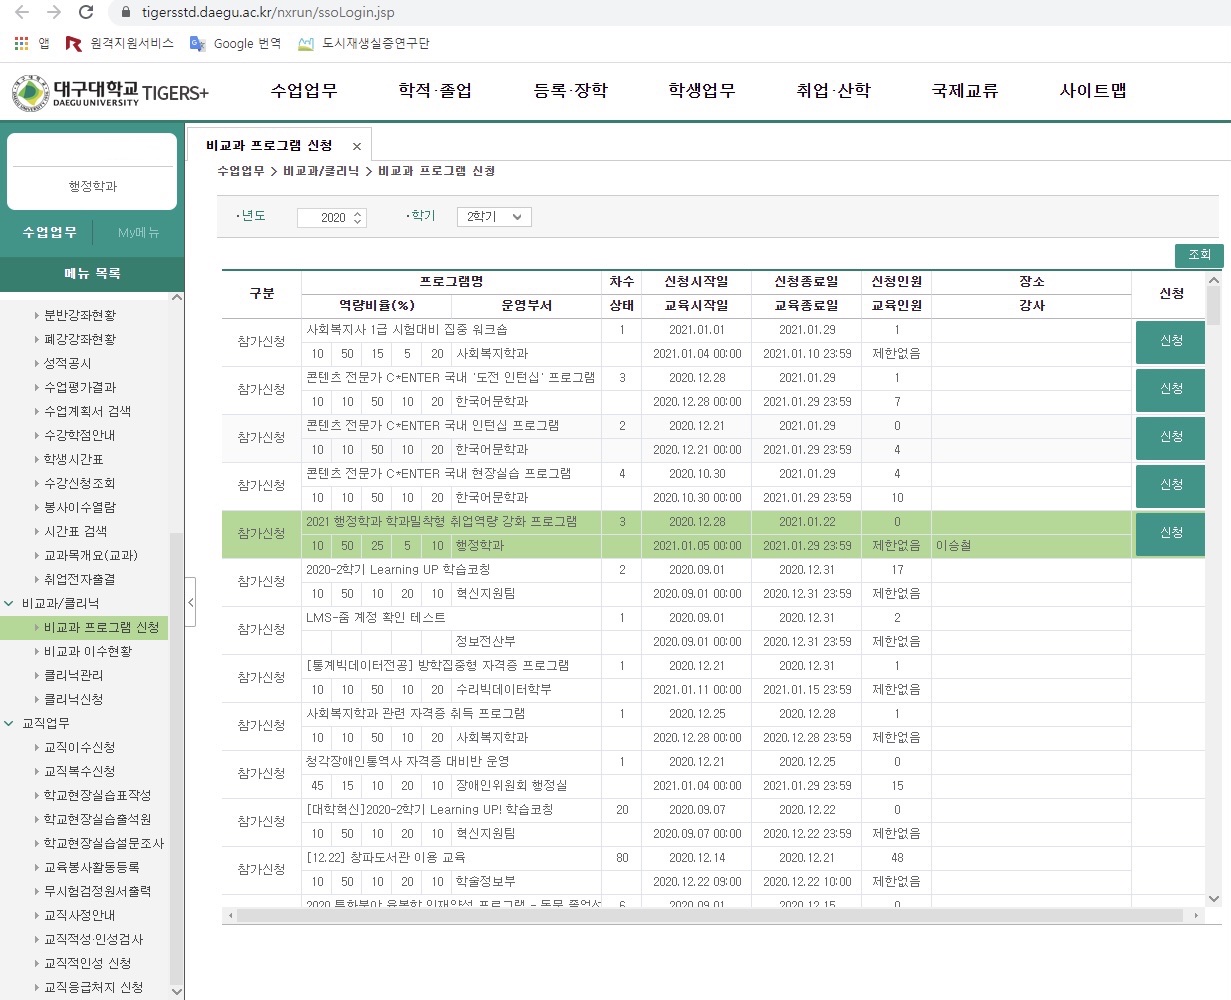Open the 원격지원서비스 bookmark

pos(120,44)
